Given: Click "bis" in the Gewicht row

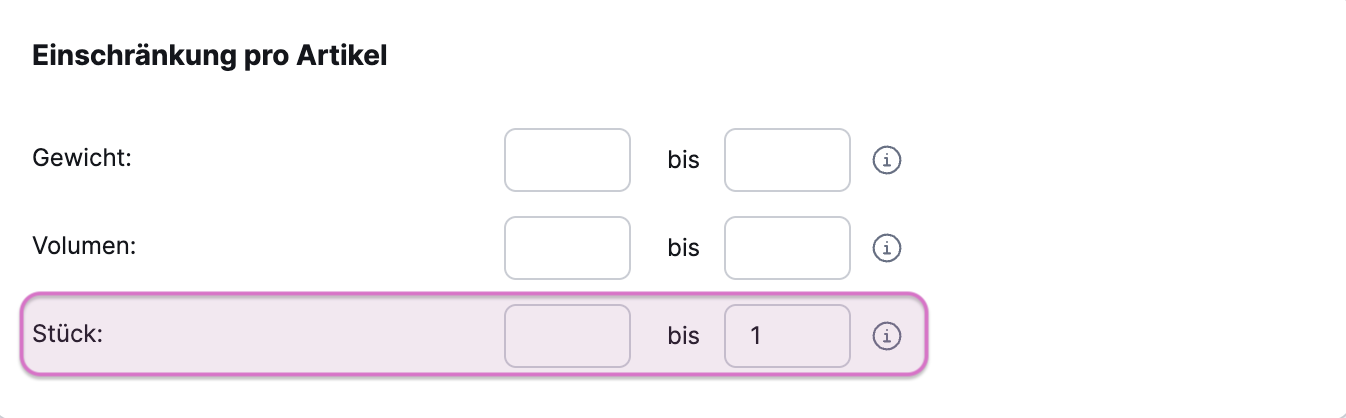Looking at the screenshot, I should pos(683,160).
